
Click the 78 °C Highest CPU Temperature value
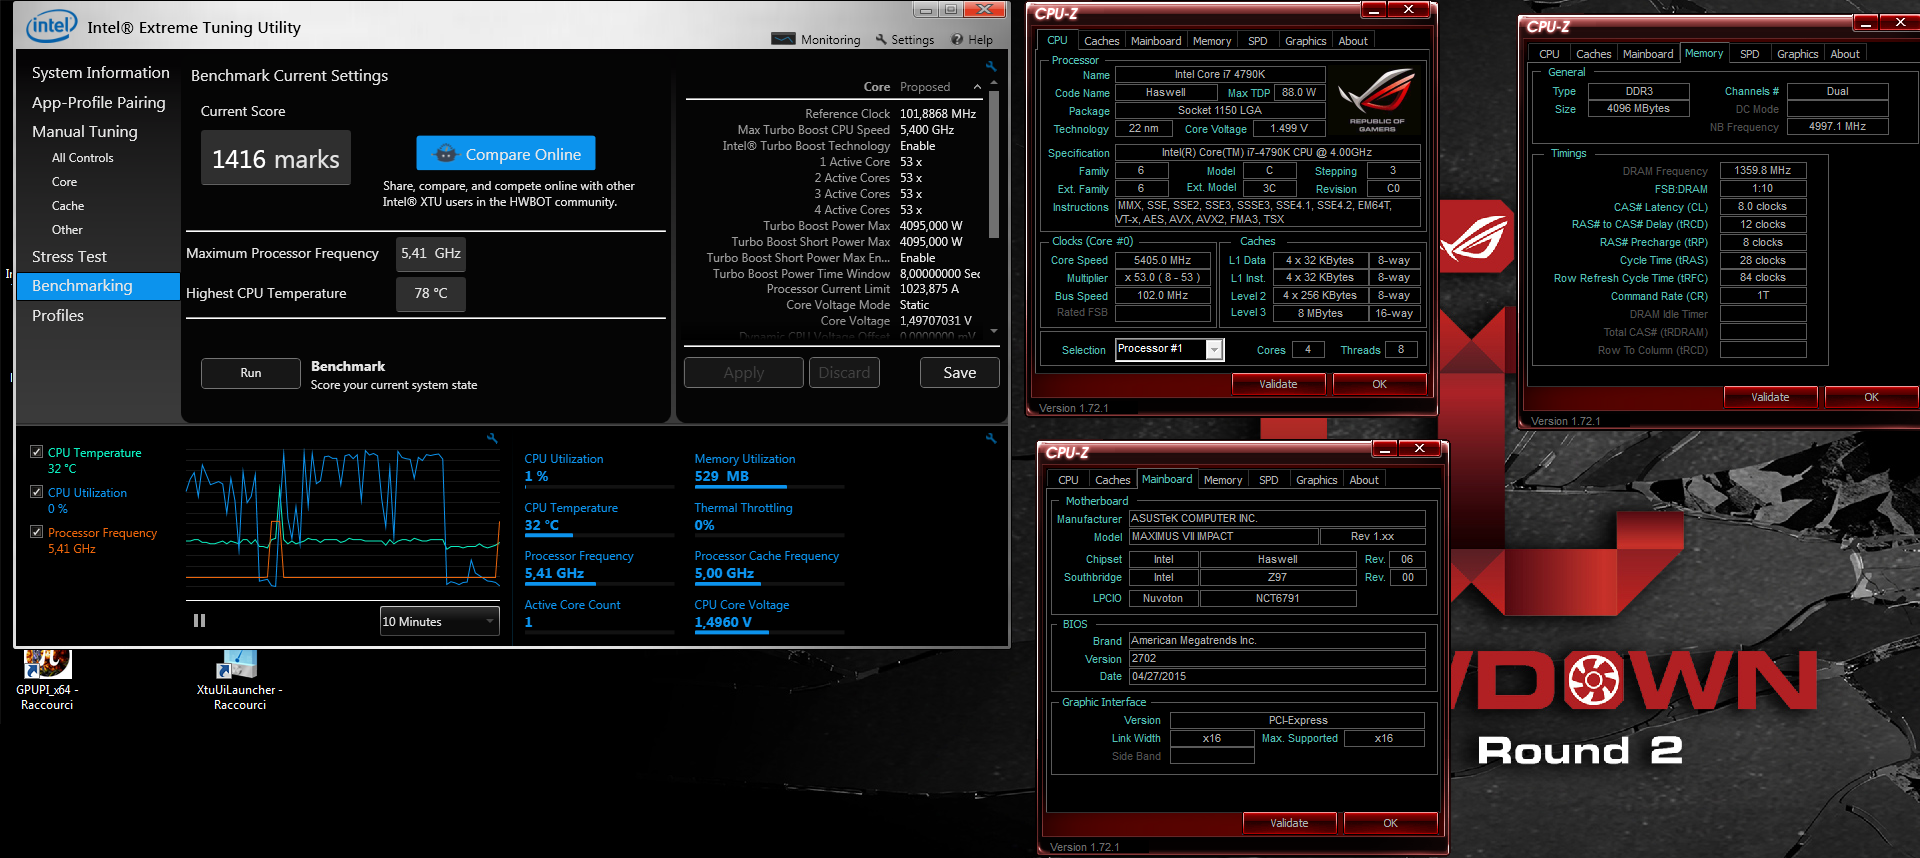coord(431,294)
